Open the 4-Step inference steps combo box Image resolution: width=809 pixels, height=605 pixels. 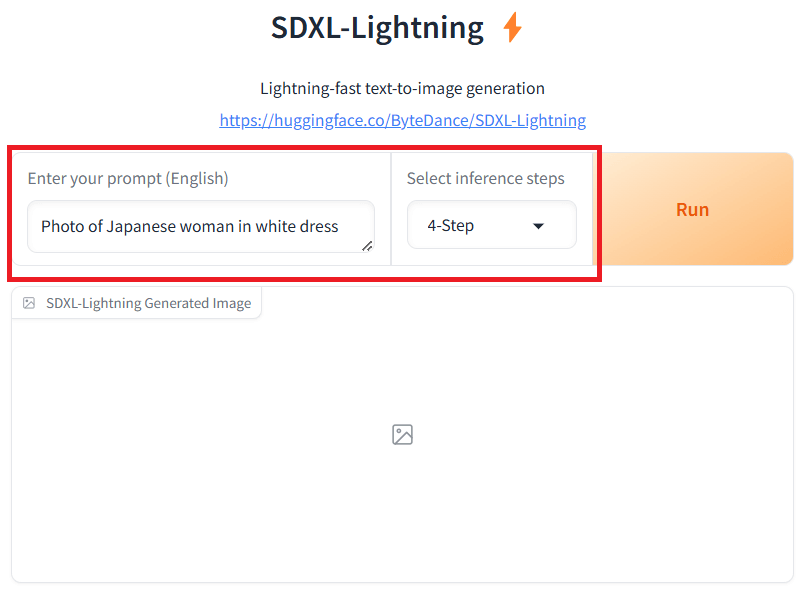(x=491, y=225)
